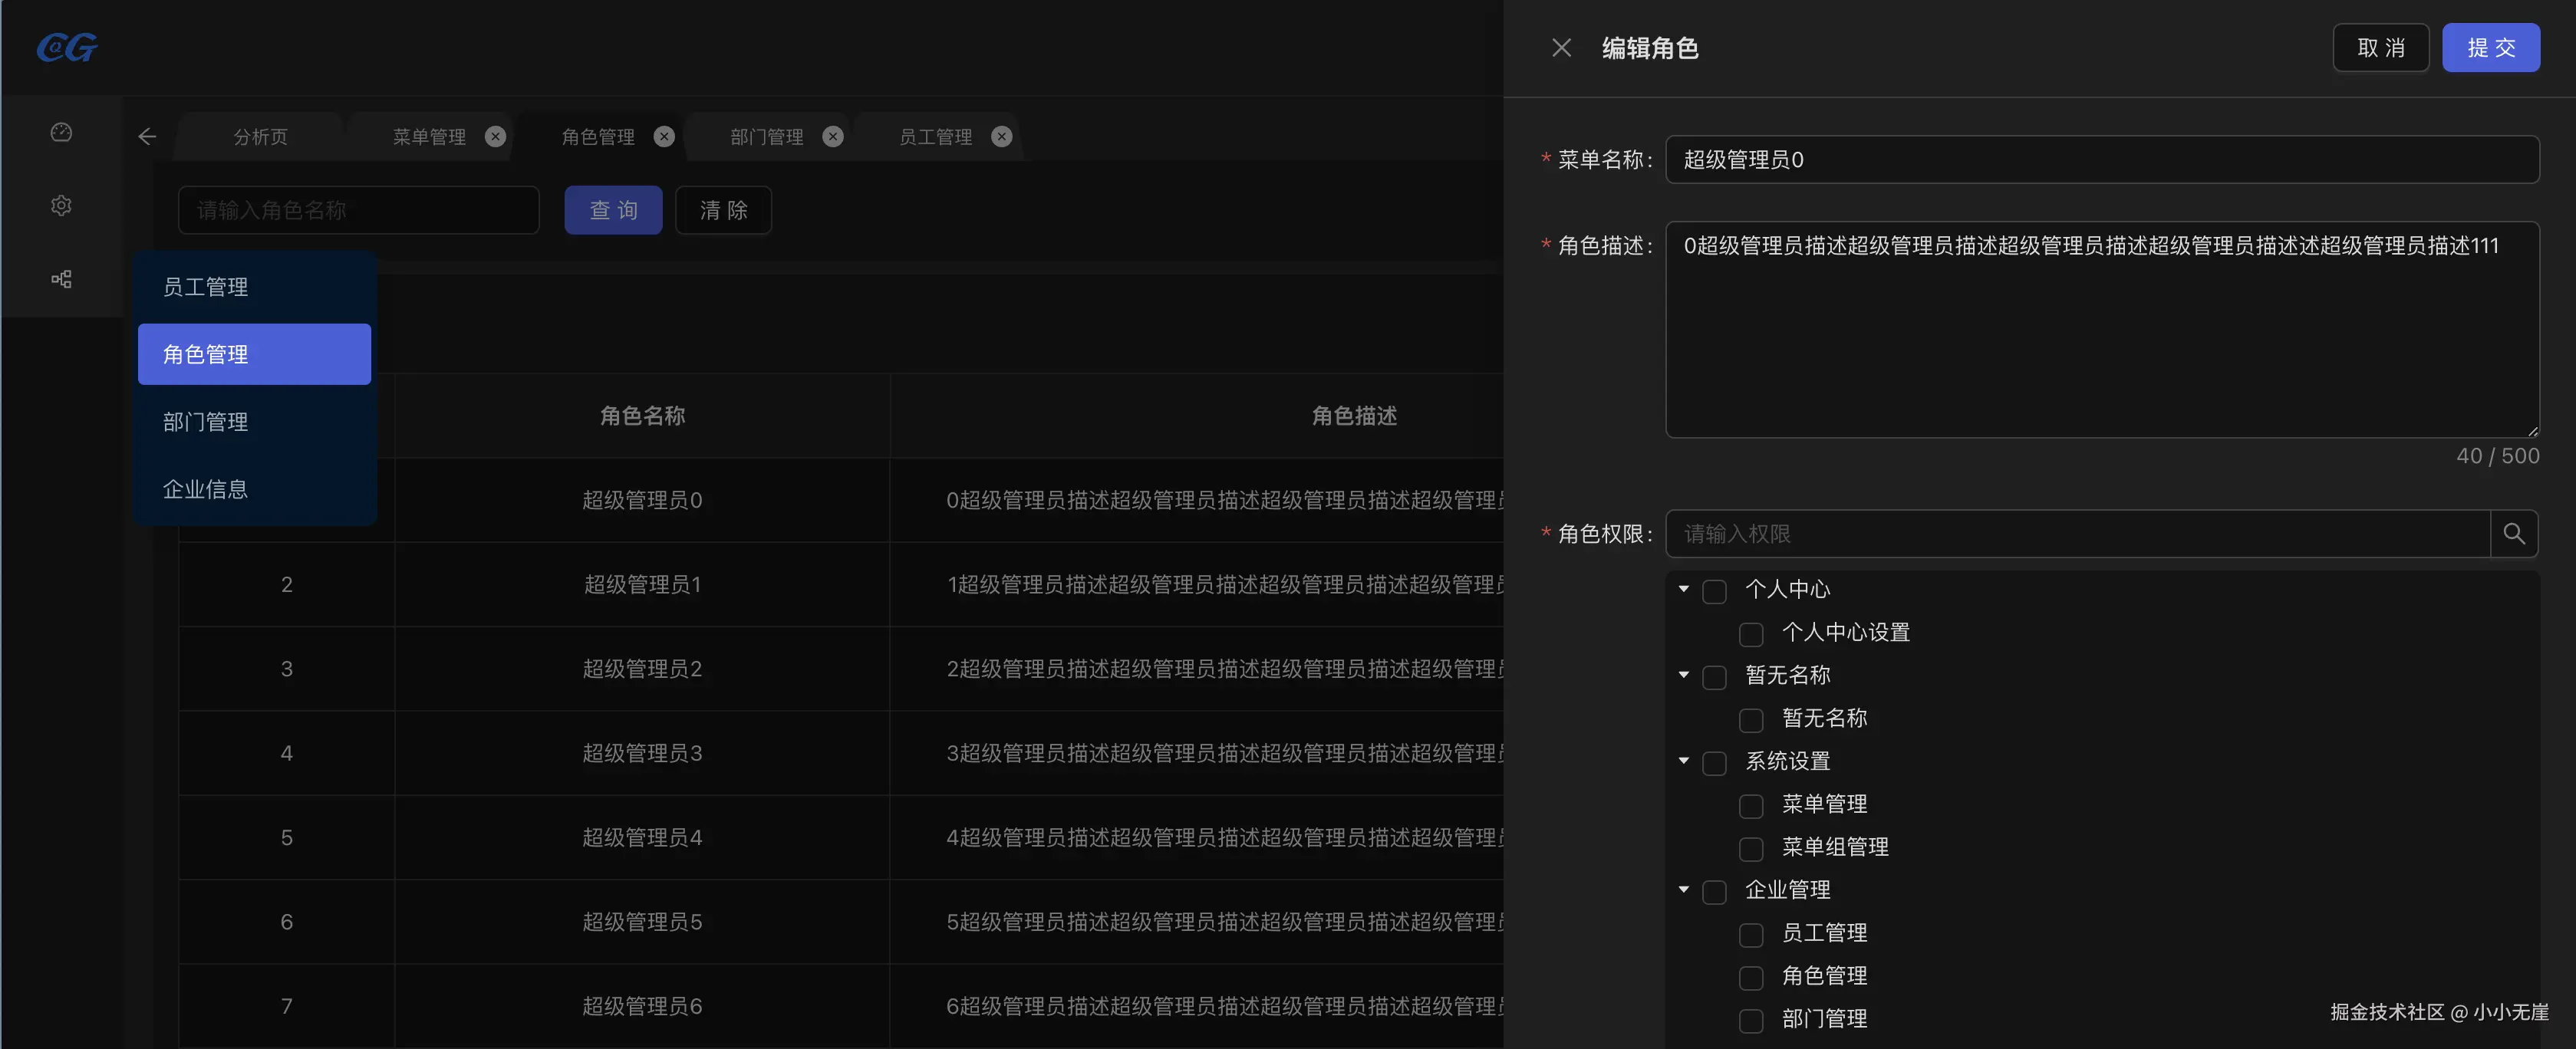The width and height of the screenshot is (2576, 1049).
Task: Click the 提交 submit button
Action: (x=2490, y=48)
